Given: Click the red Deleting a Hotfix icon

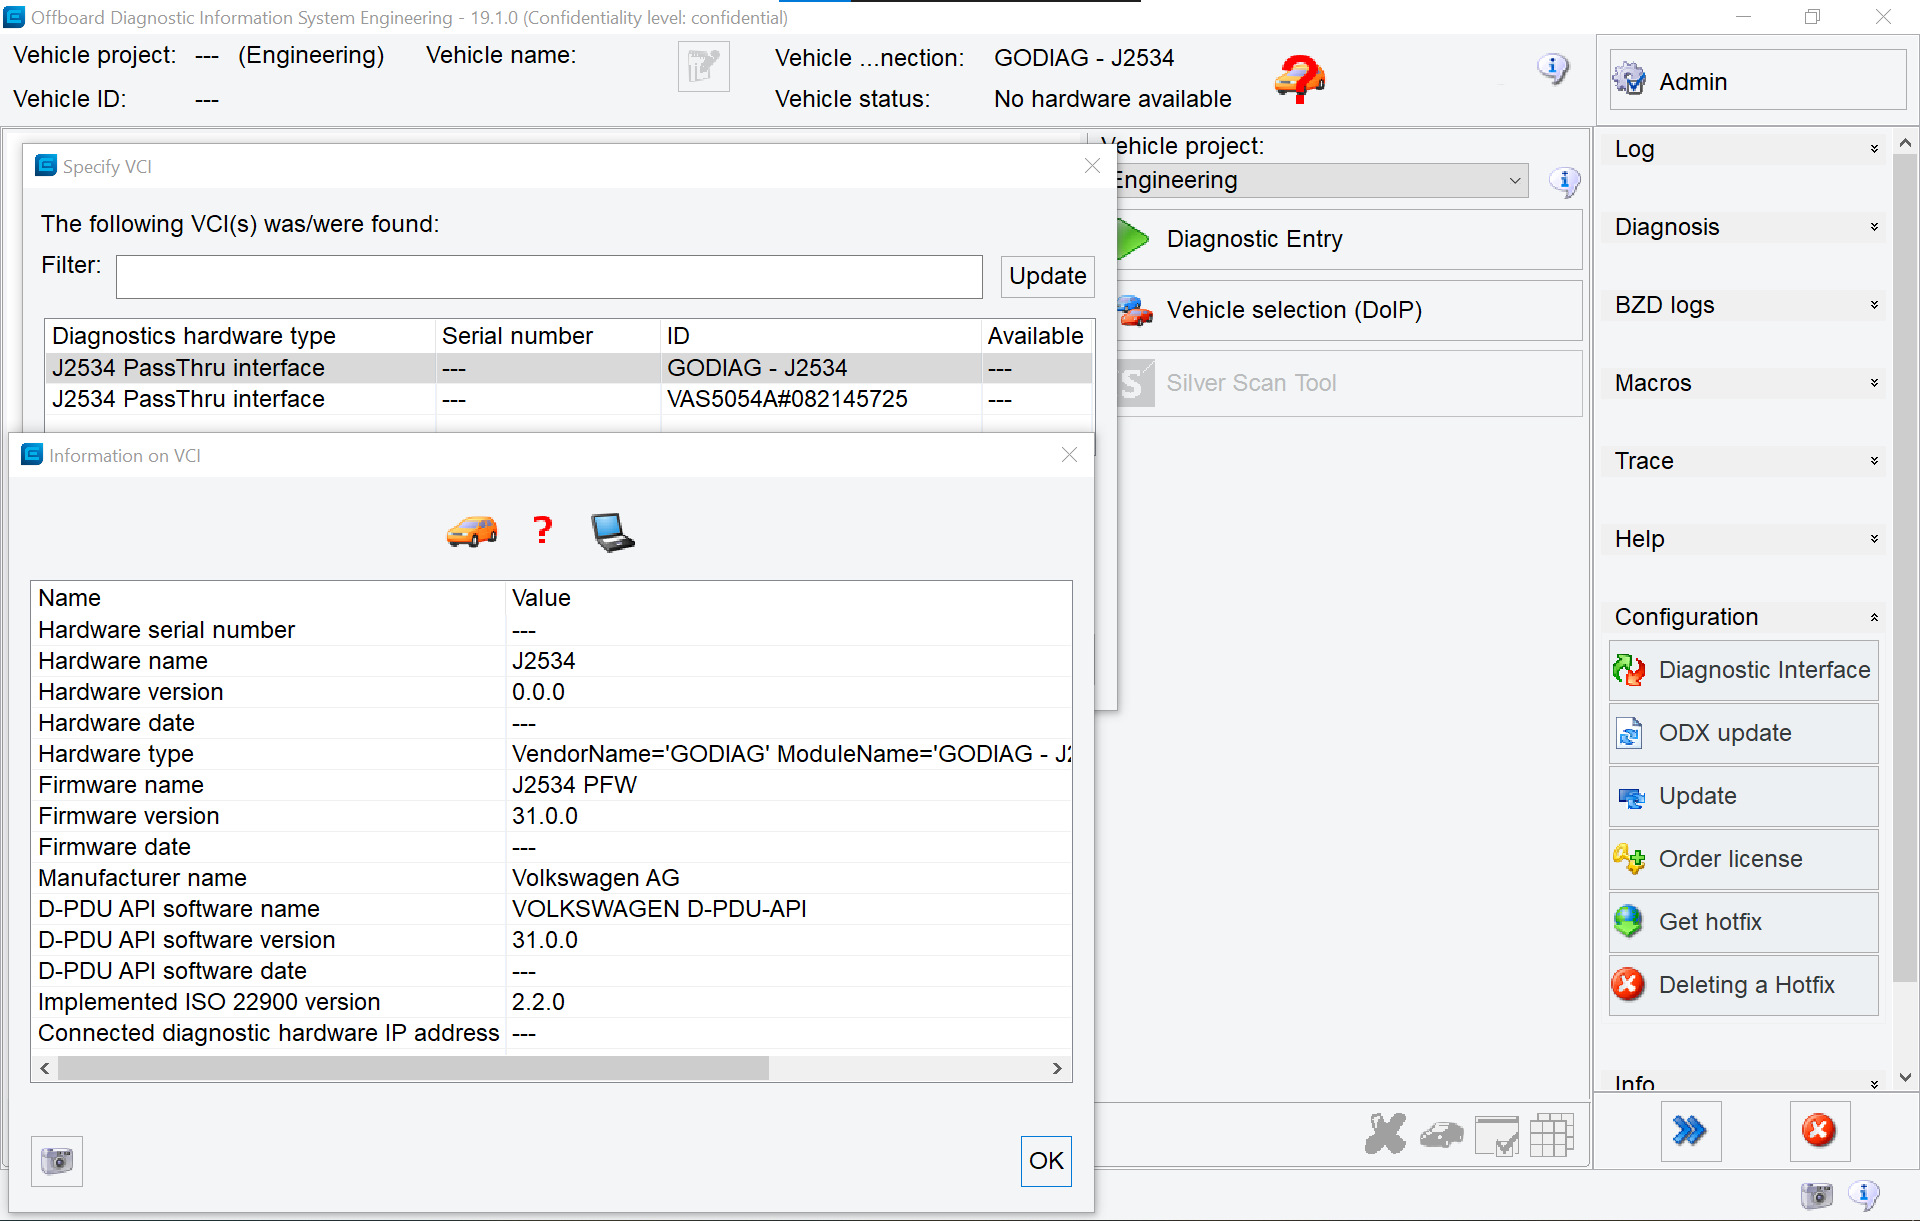Looking at the screenshot, I should click(x=1629, y=984).
